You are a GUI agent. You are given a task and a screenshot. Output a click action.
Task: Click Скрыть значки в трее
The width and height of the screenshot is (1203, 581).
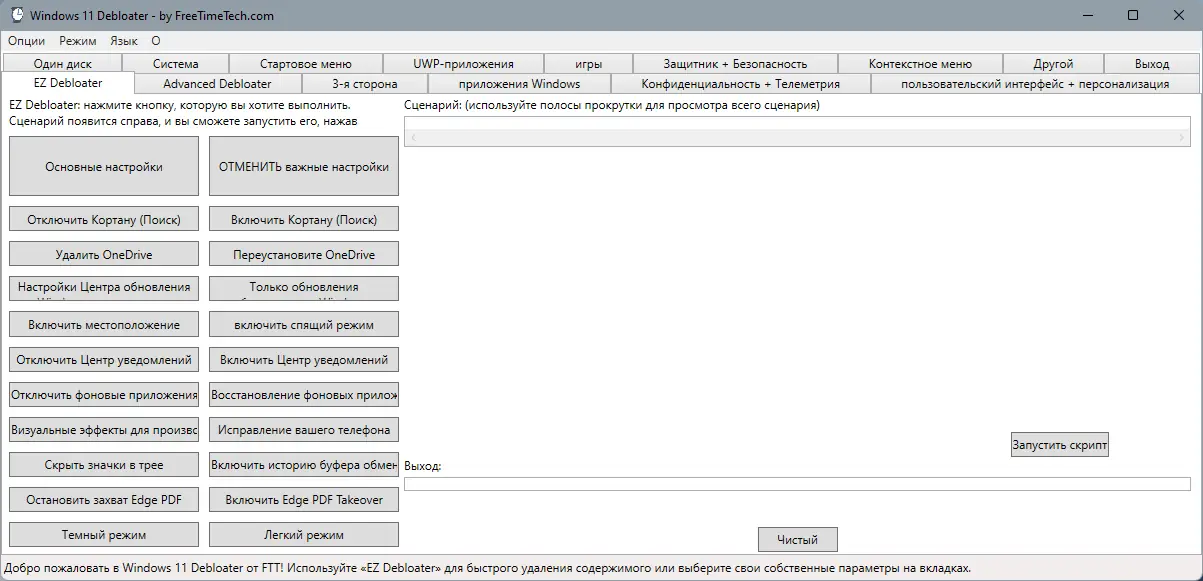[x=104, y=464]
